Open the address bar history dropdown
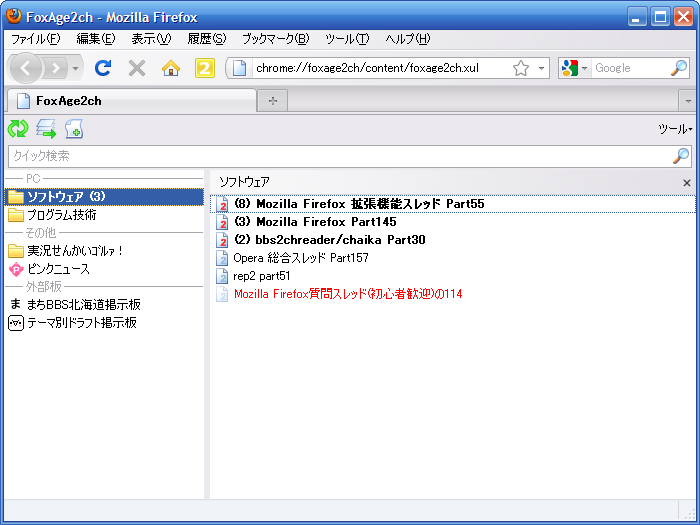This screenshot has width=700, height=525. pyautogui.click(x=541, y=68)
